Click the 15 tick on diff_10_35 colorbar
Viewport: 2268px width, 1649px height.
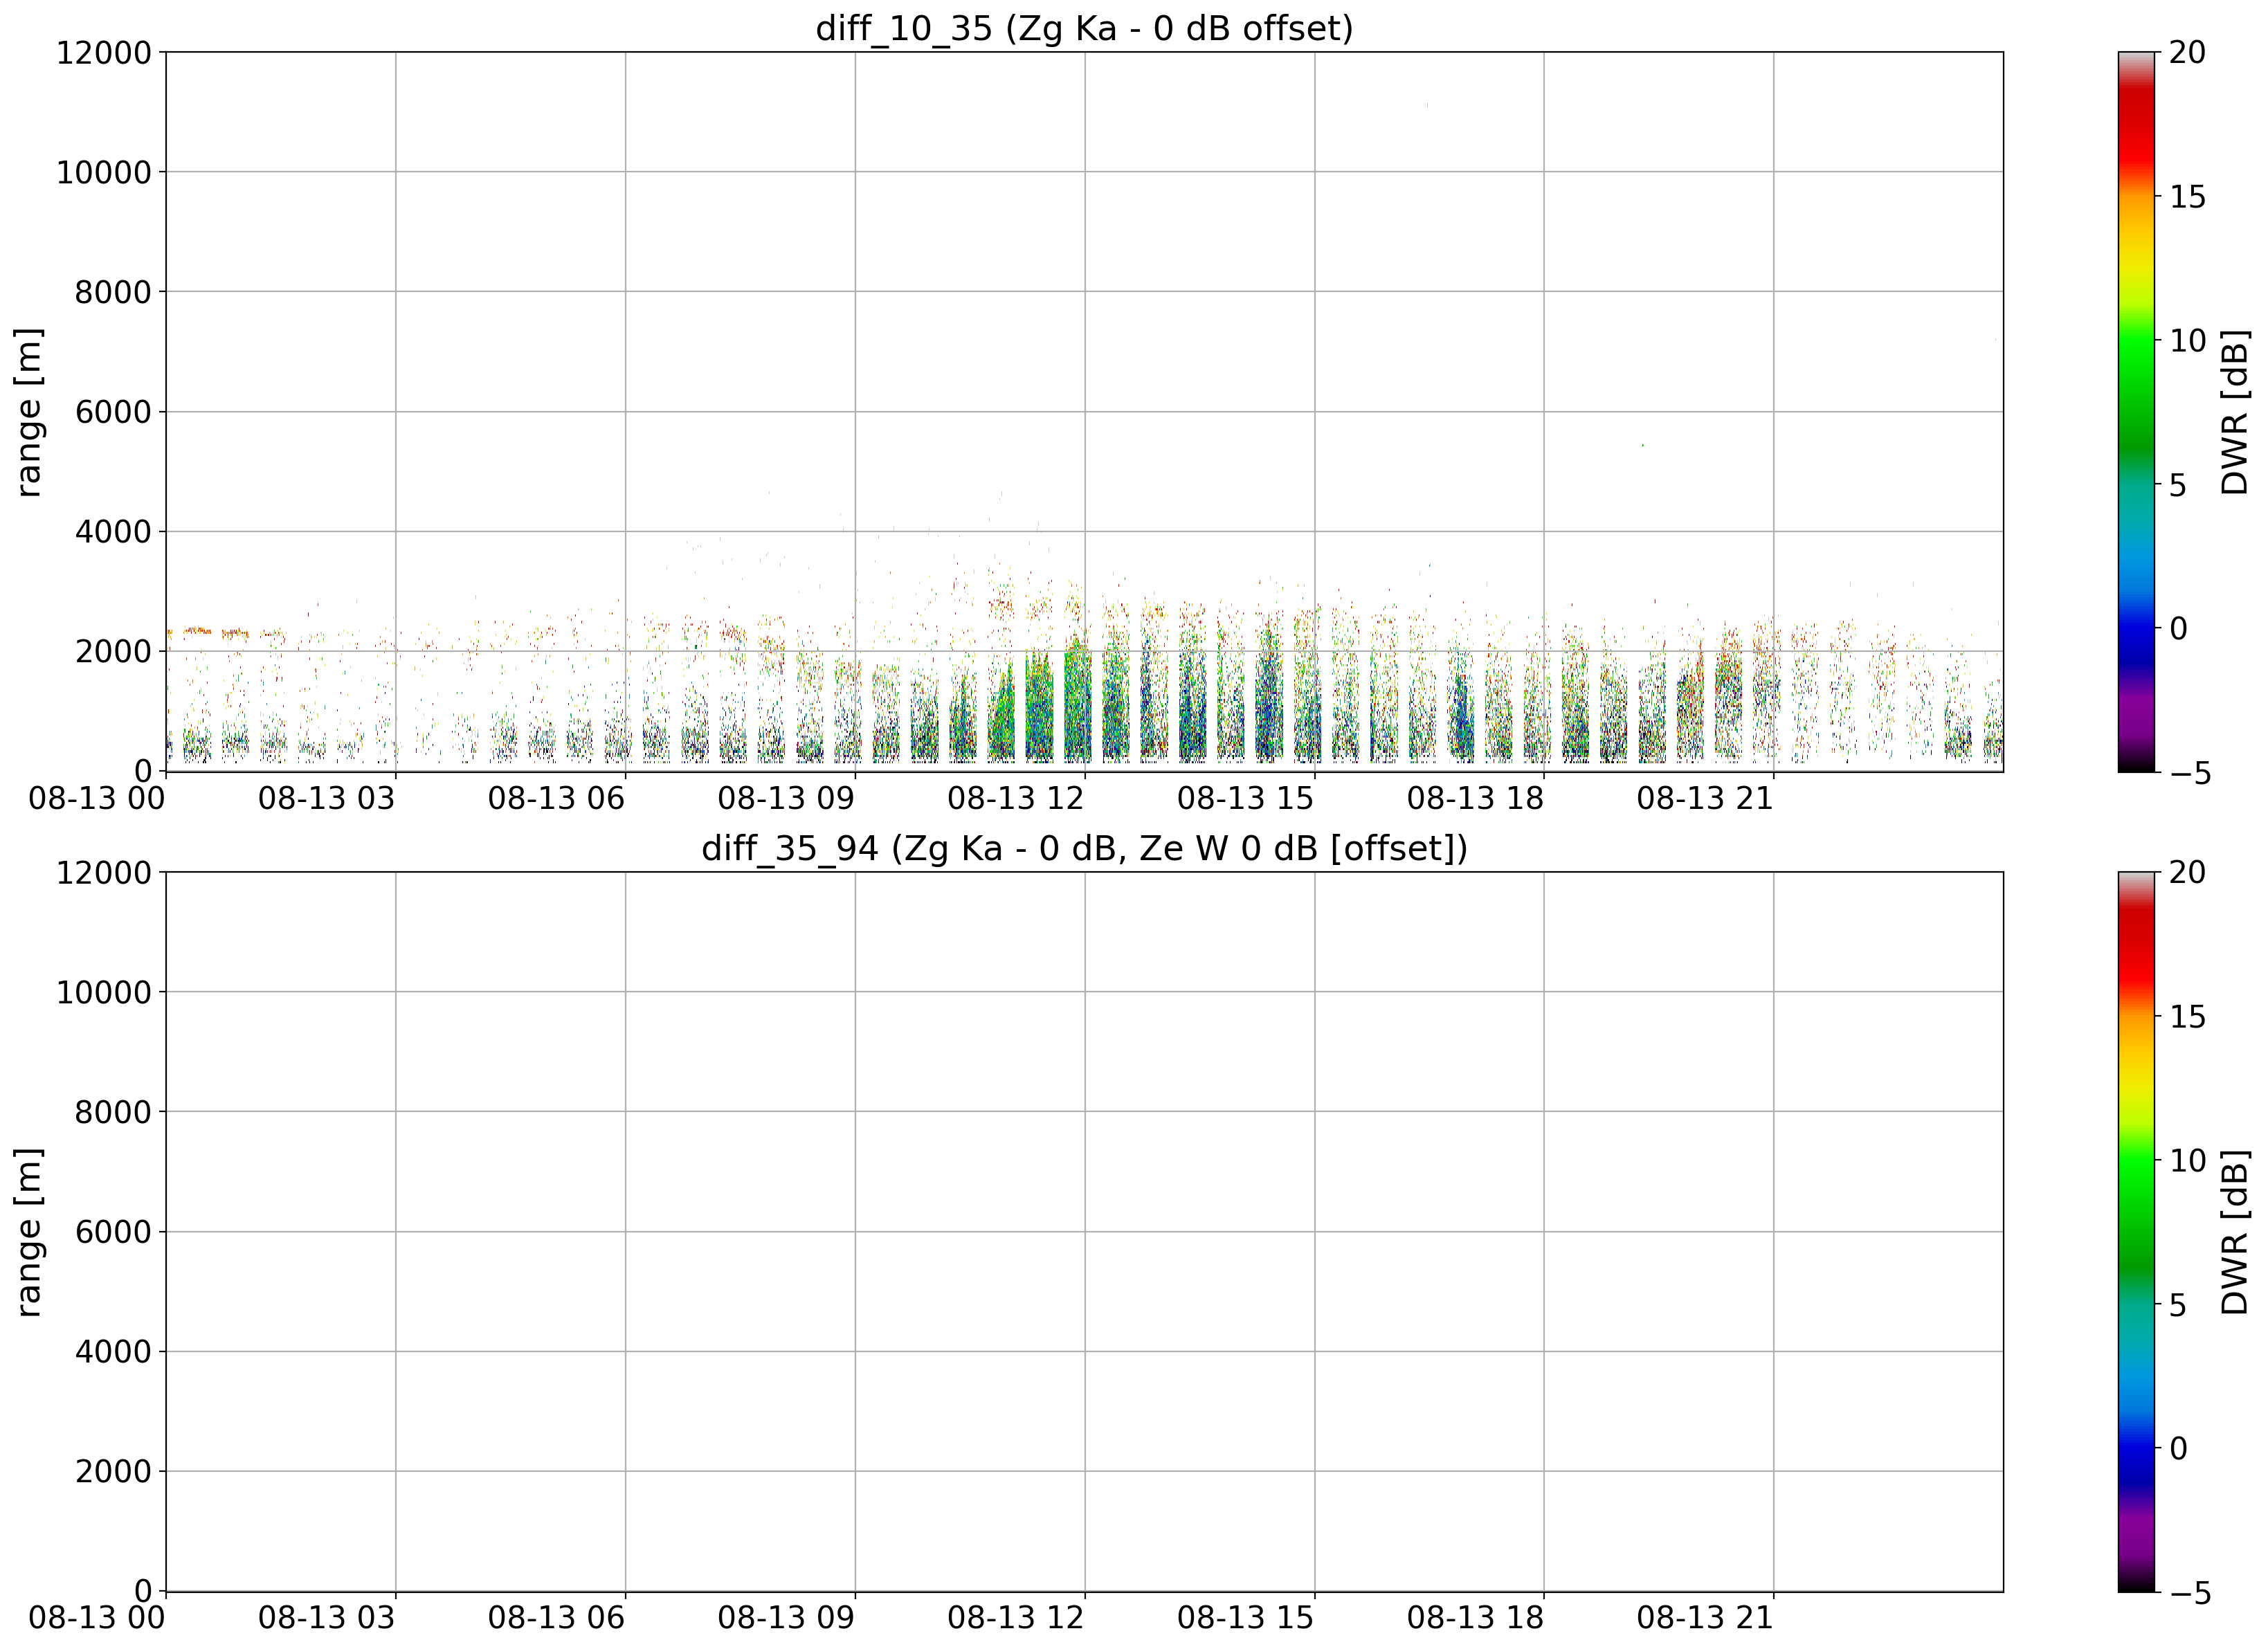(2187, 196)
